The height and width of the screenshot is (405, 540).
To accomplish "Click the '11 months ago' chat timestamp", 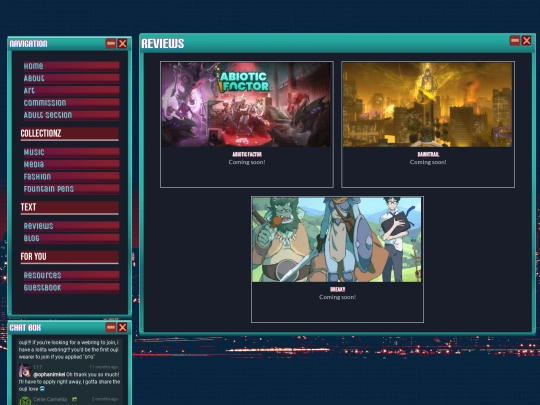I will (104, 367).
